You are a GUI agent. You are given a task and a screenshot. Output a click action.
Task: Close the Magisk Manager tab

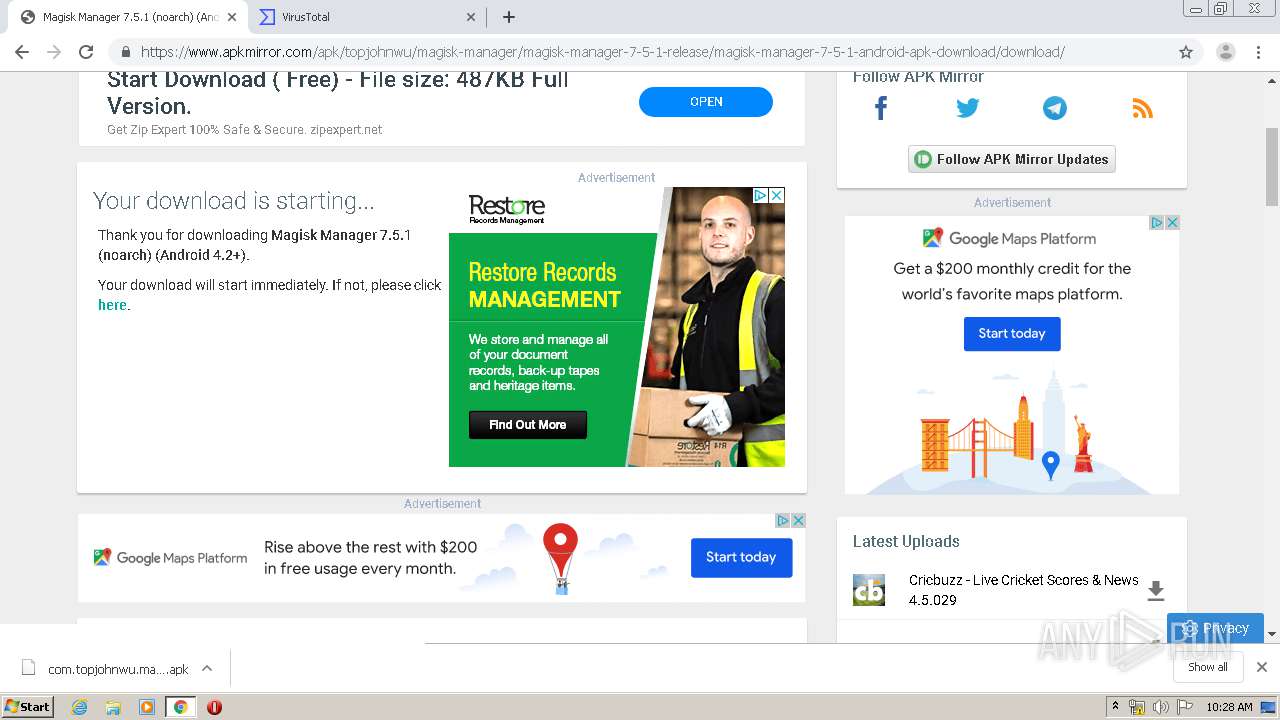pos(232,17)
